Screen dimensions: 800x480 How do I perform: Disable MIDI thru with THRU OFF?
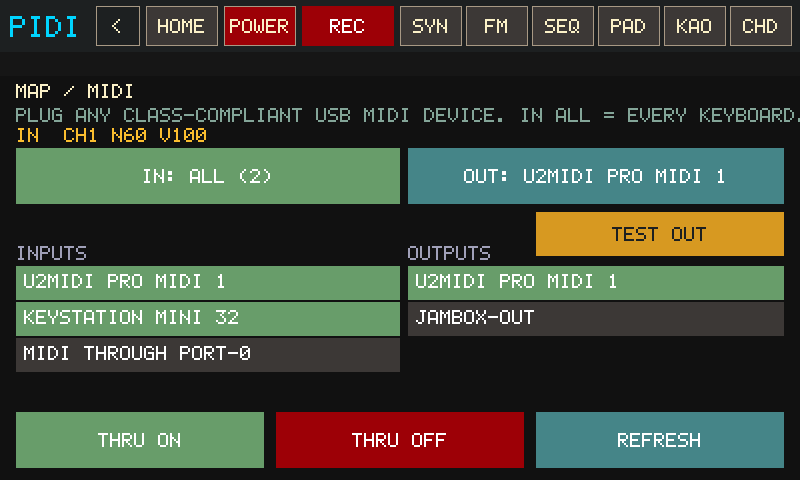click(x=400, y=440)
